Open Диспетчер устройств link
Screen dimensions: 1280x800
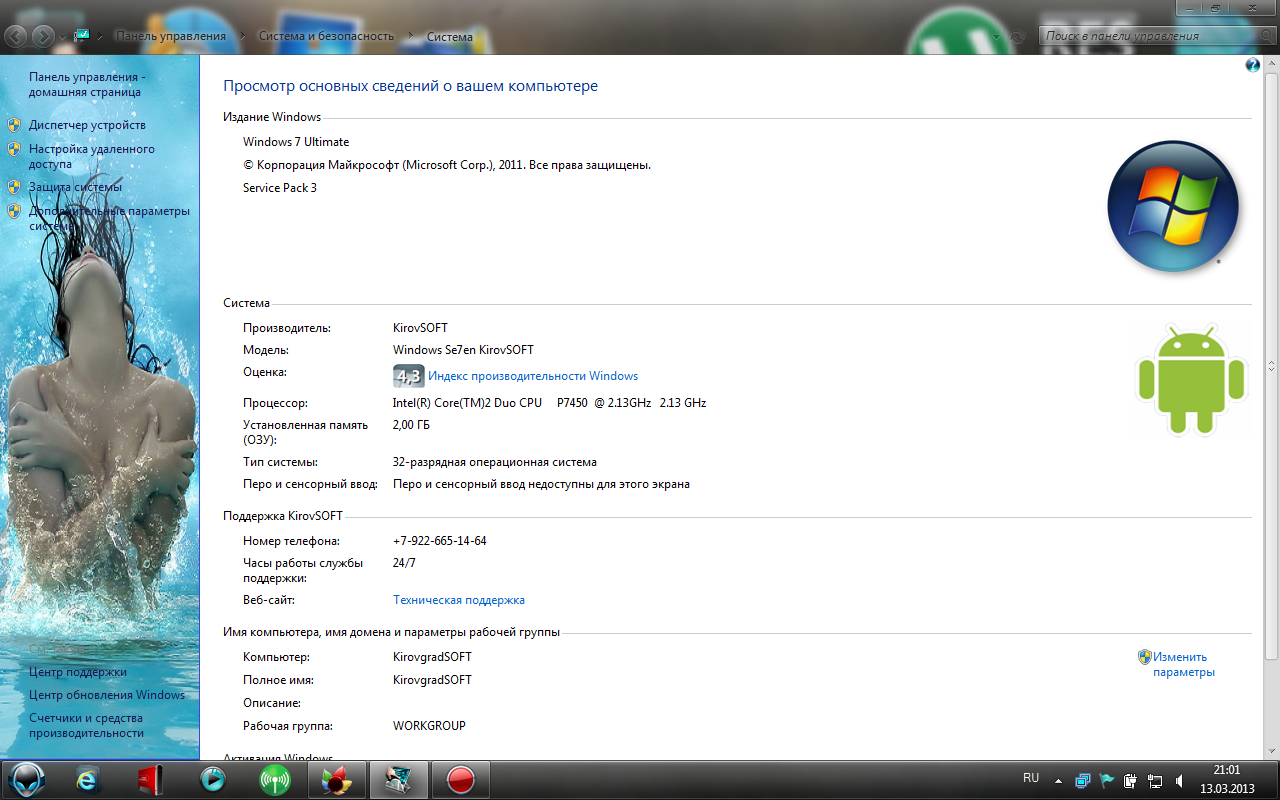[87, 125]
